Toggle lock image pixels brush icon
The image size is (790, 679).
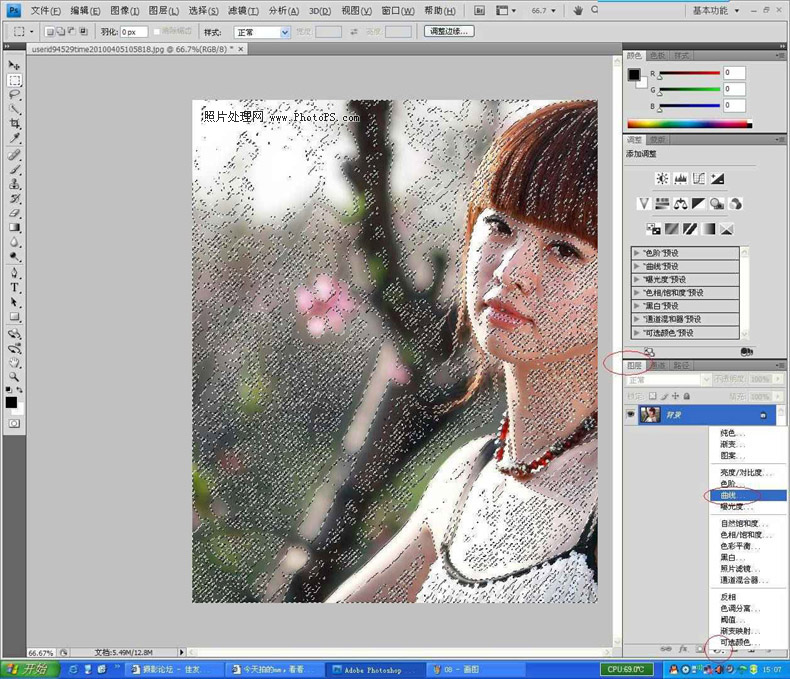click(x=665, y=396)
